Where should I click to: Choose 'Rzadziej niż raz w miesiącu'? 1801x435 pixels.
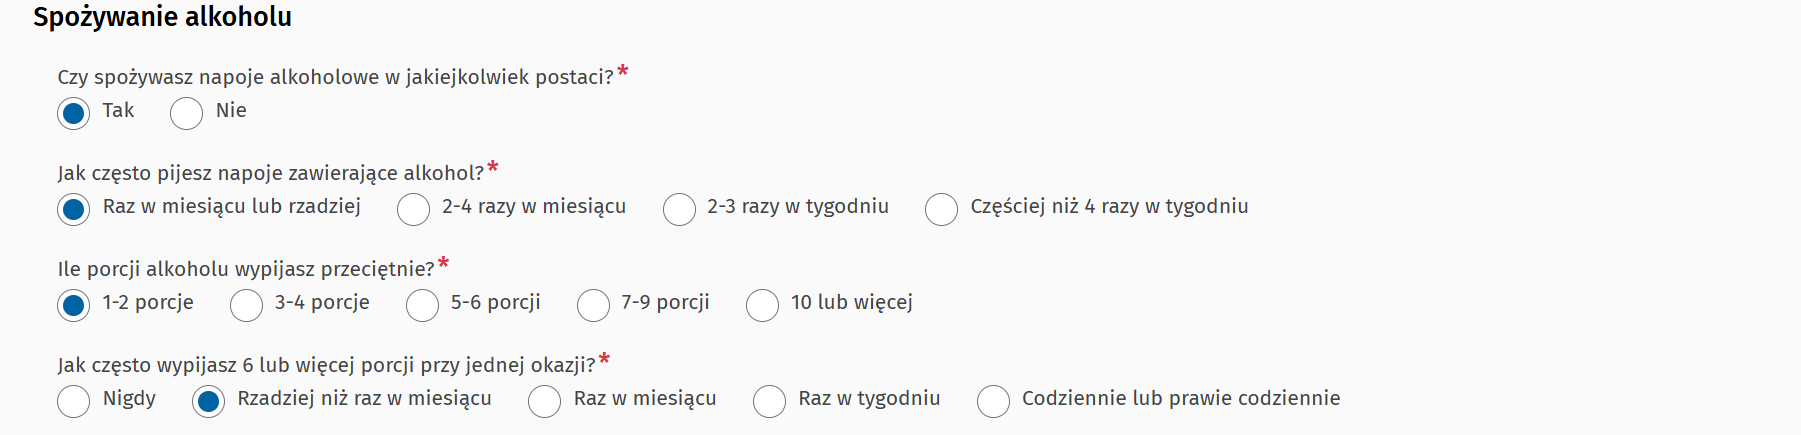[209, 402]
